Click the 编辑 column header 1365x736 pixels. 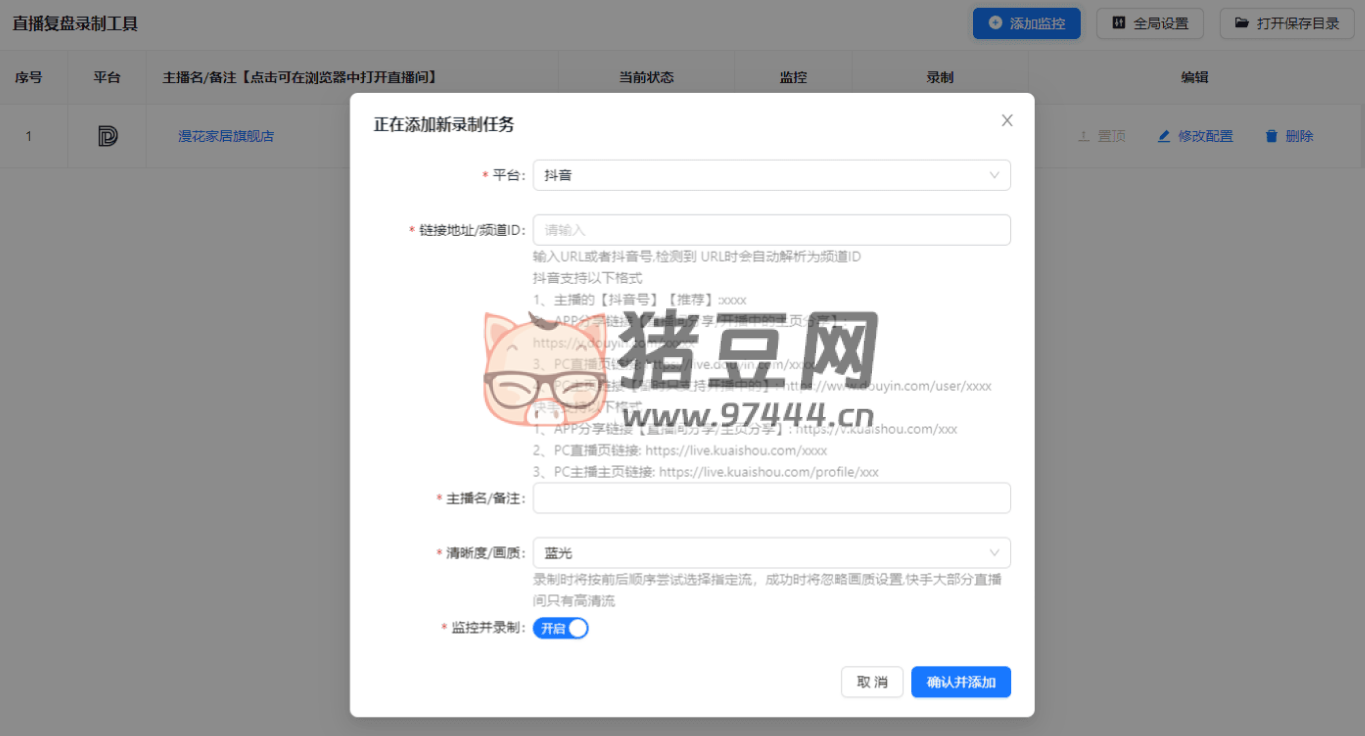coord(1195,77)
